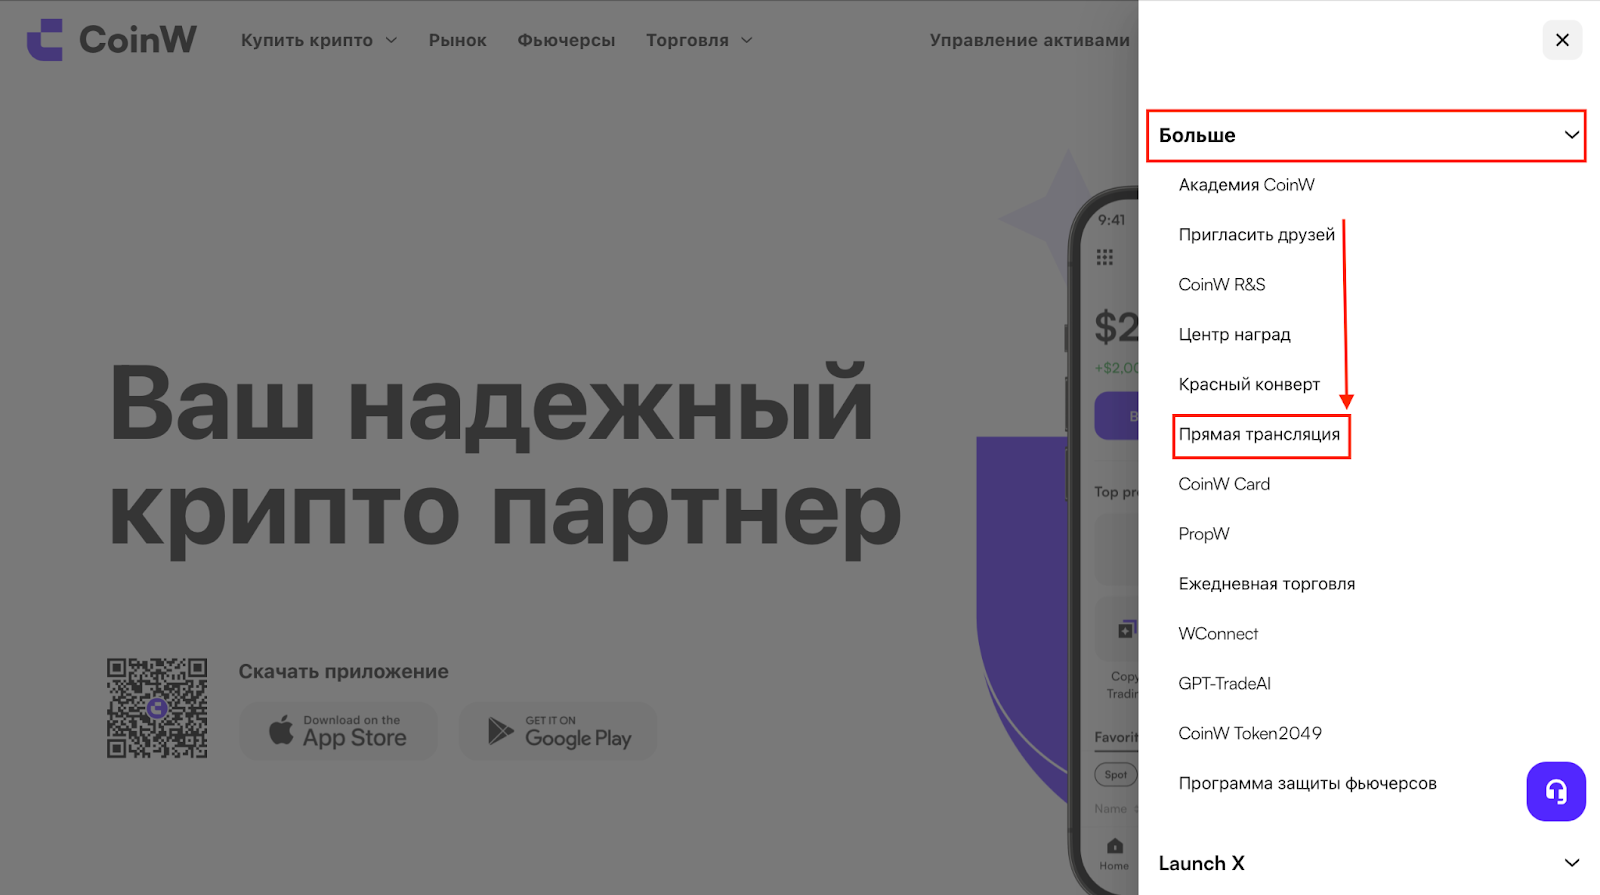Open the support headset chat button
The width and height of the screenshot is (1600, 895).
[x=1556, y=792]
